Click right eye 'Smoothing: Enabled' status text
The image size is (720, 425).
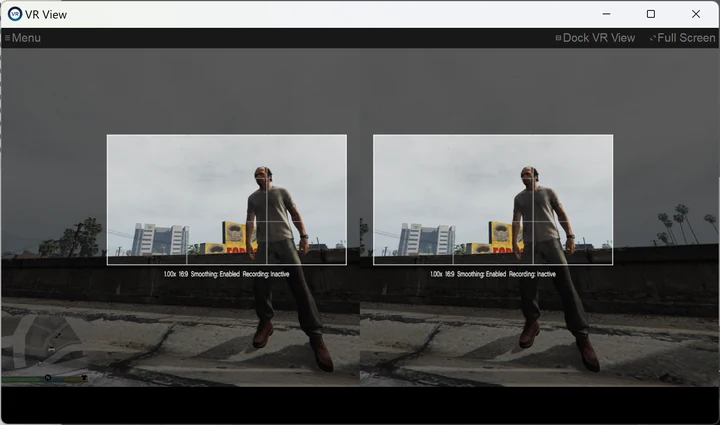coord(481,274)
